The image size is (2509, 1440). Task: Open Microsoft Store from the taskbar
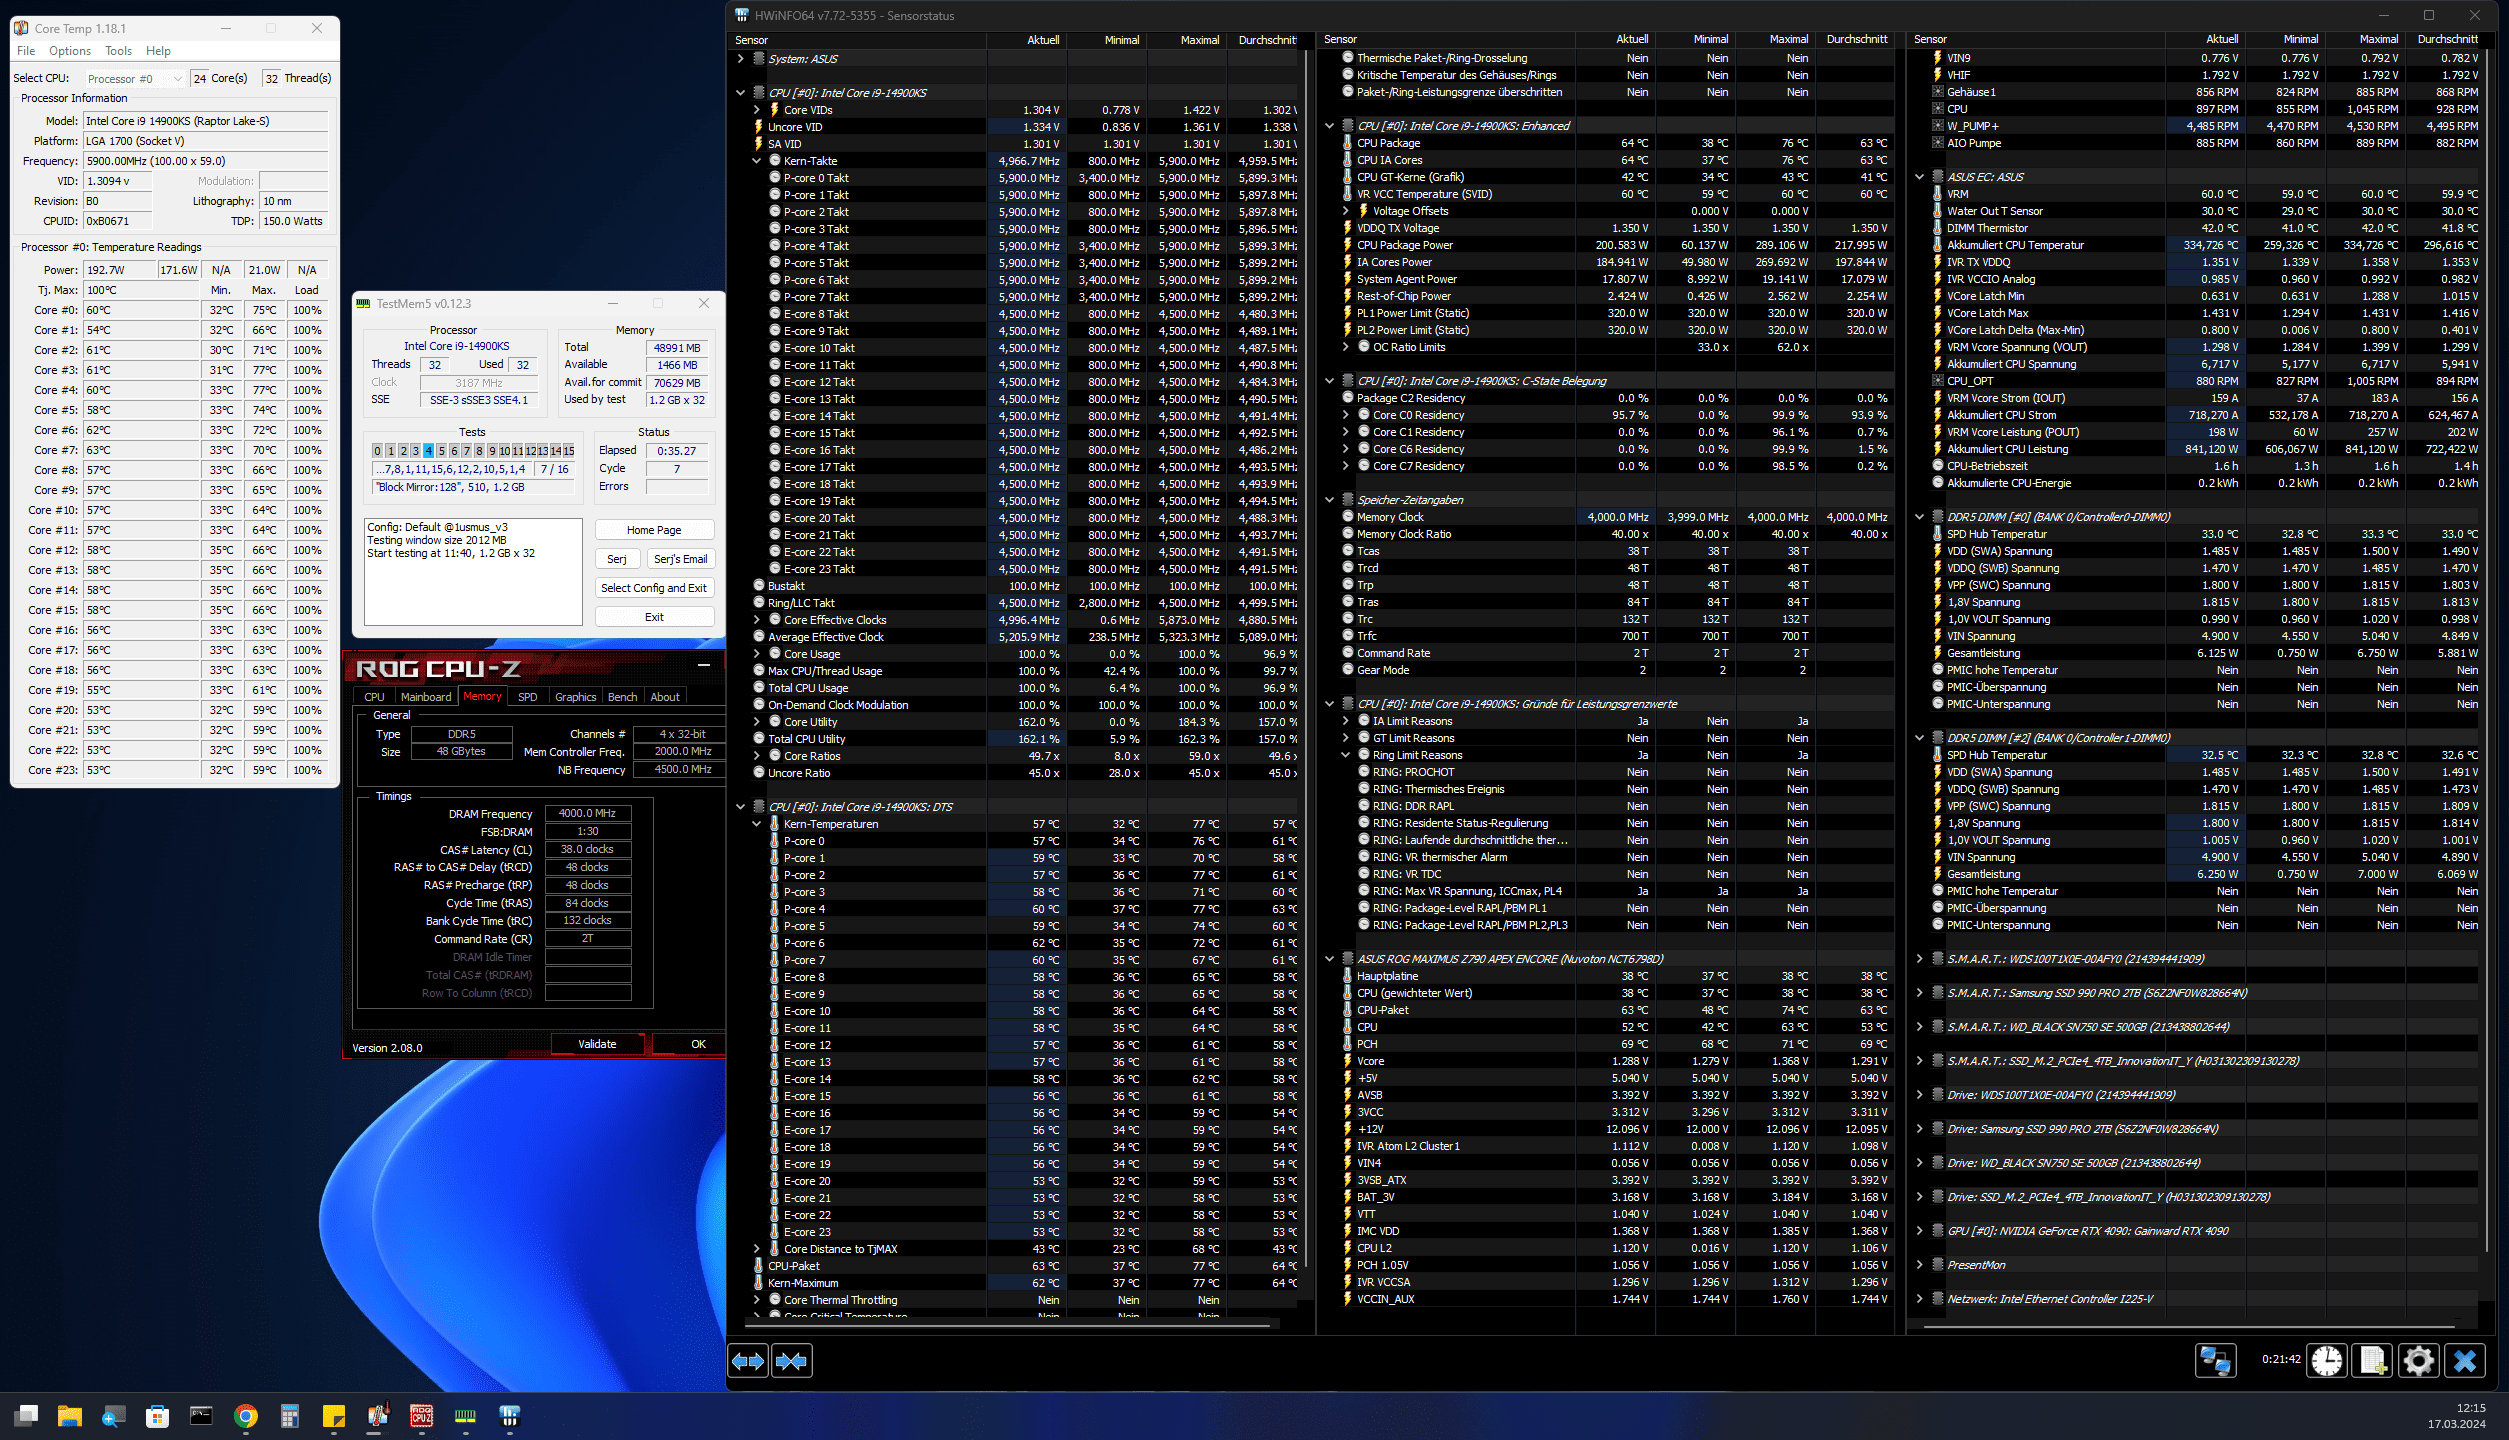pyautogui.click(x=157, y=1416)
